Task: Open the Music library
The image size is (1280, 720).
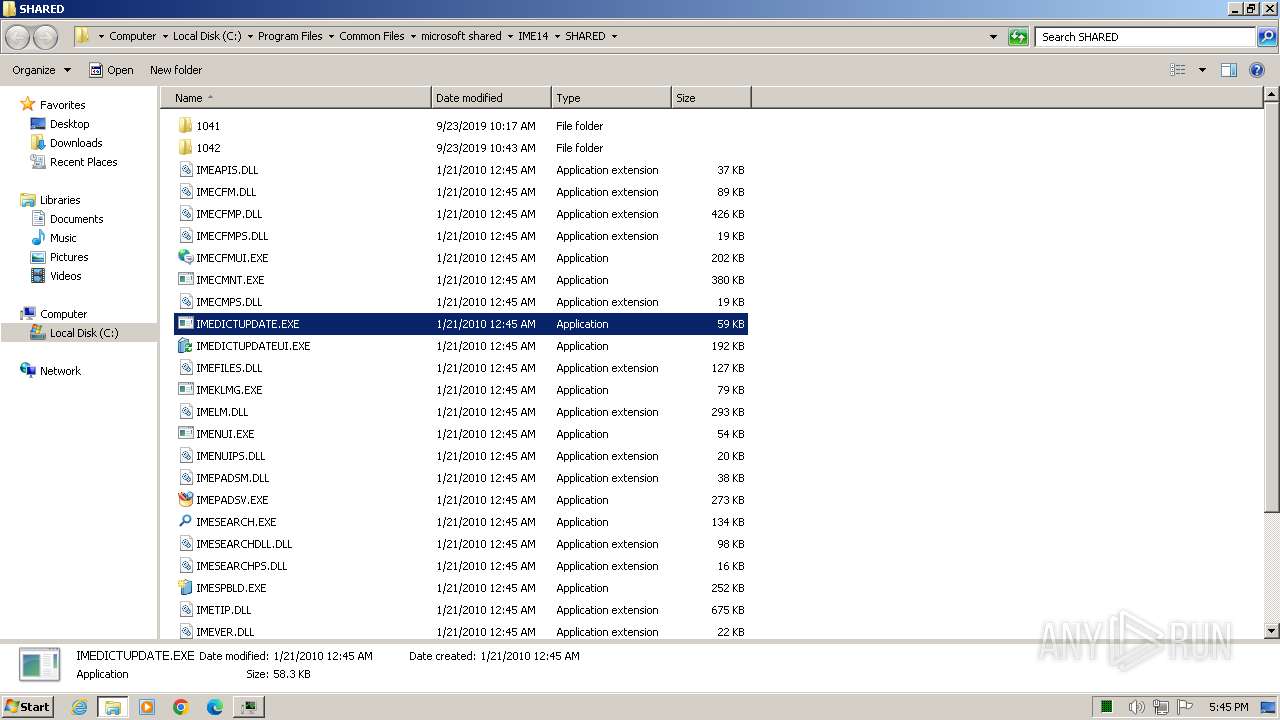Action: pyautogui.click(x=63, y=238)
